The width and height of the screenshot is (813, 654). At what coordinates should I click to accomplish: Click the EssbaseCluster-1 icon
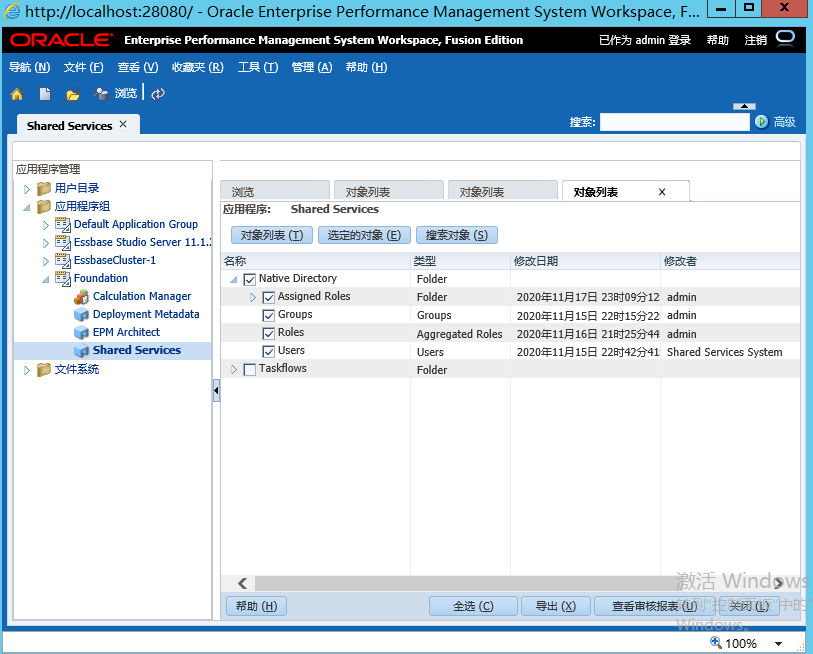[63, 260]
